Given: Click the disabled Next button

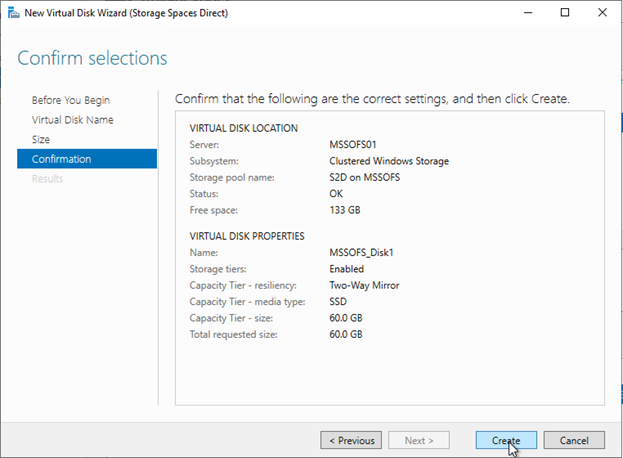Looking at the screenshot, I should tap(419, 440).
